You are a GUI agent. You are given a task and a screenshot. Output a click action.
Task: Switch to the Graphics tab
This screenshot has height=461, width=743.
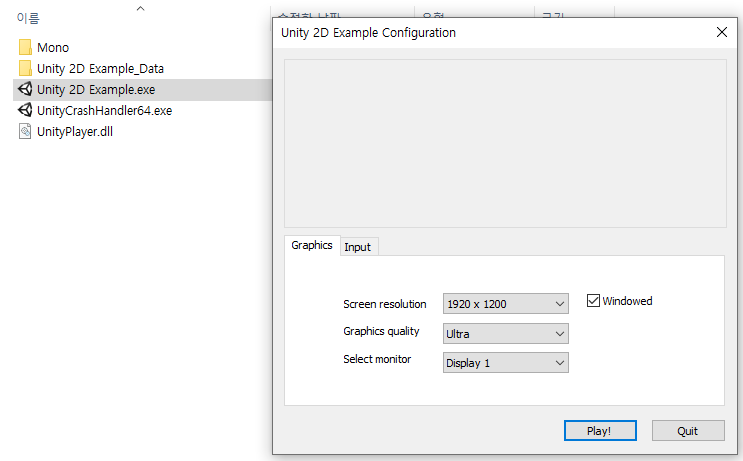(312, 245)
